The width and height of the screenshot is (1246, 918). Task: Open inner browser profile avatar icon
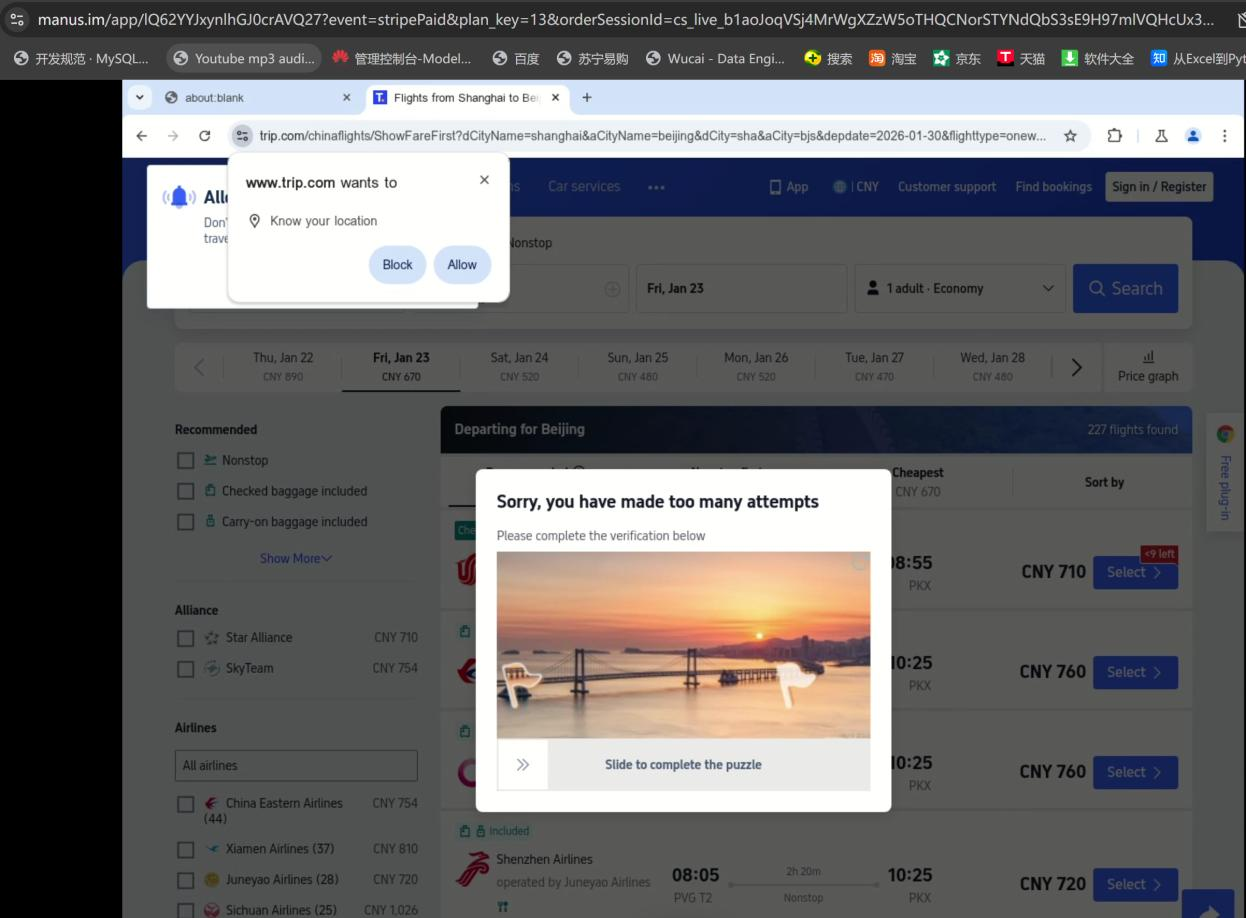tap(1192, 136)
